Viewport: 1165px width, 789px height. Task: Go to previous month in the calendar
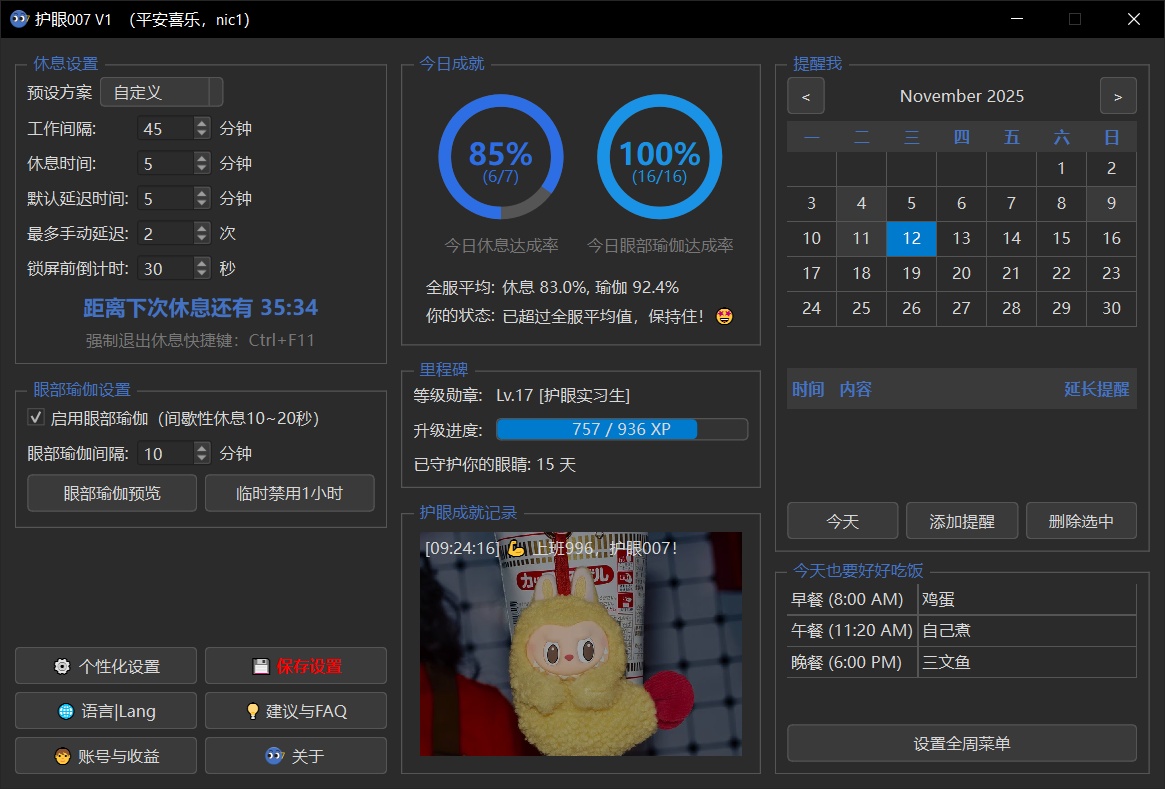pyautogui.click(x=806, y=95)
